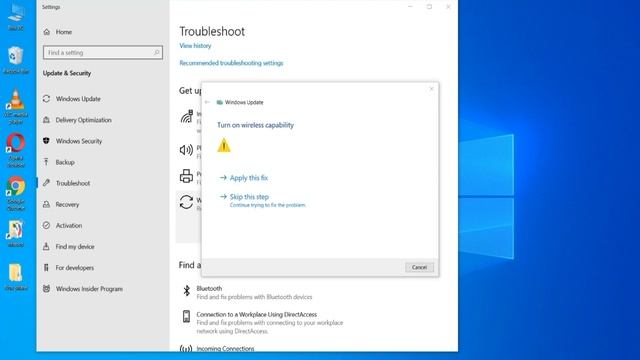
Task: Click the Delivery Optimization sidebar icon
Action: [x=47, y=120]
